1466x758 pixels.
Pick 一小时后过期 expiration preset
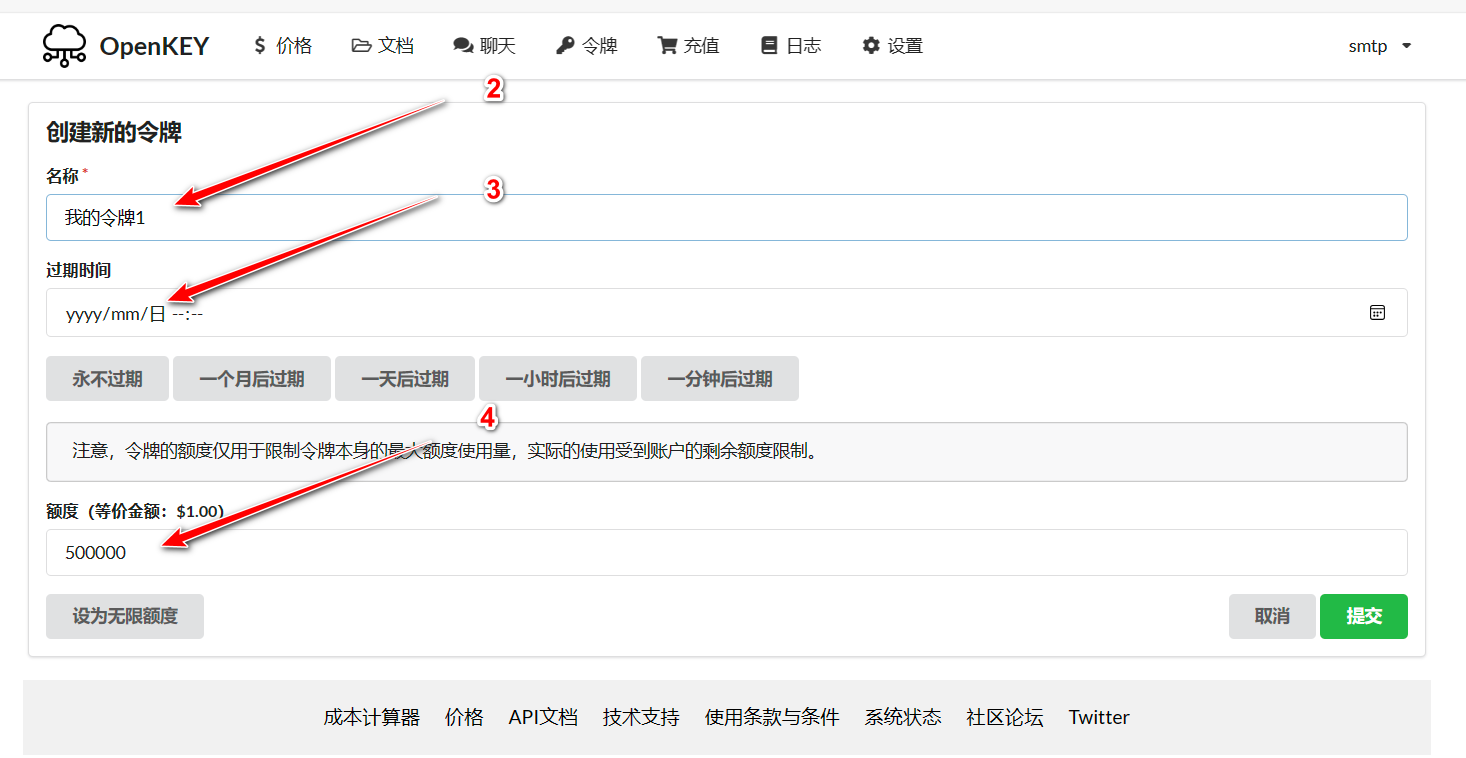(x=558, y=379)
